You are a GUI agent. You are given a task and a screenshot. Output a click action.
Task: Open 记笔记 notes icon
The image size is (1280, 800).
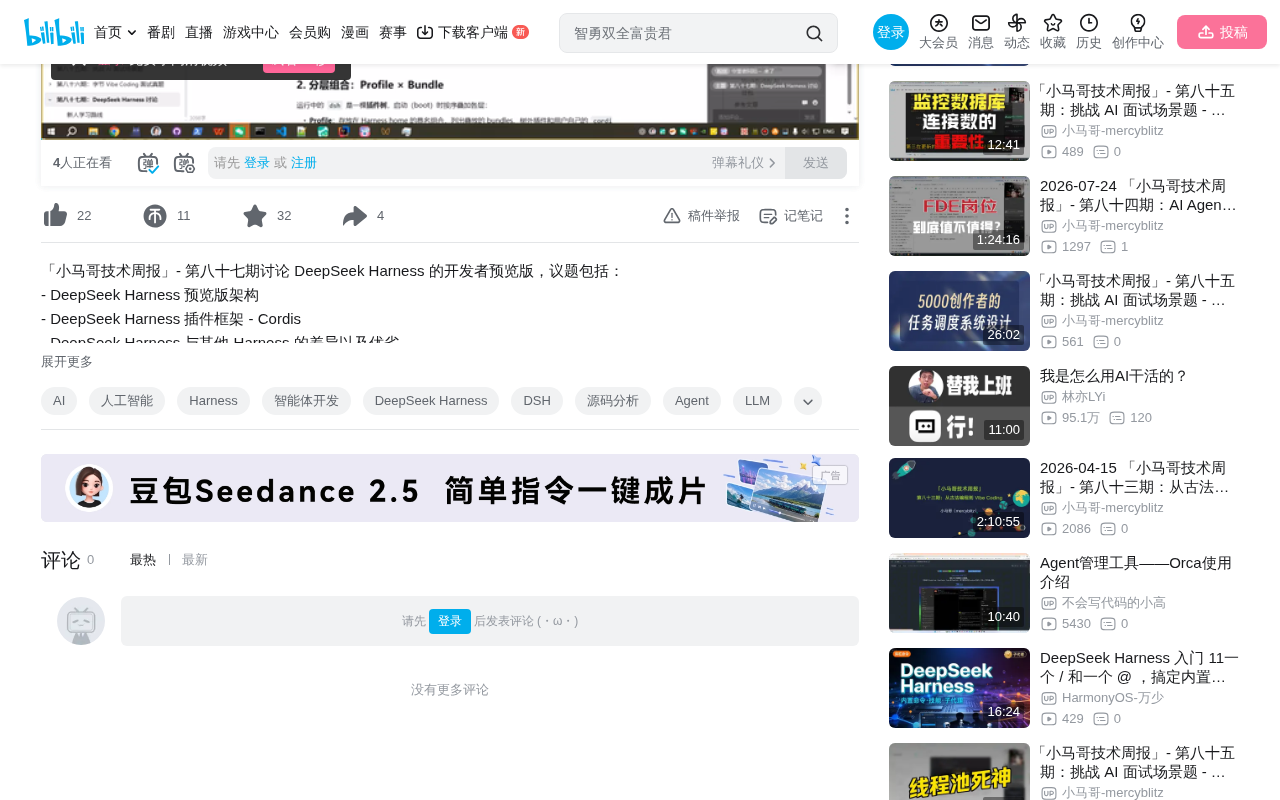point(768,216)
